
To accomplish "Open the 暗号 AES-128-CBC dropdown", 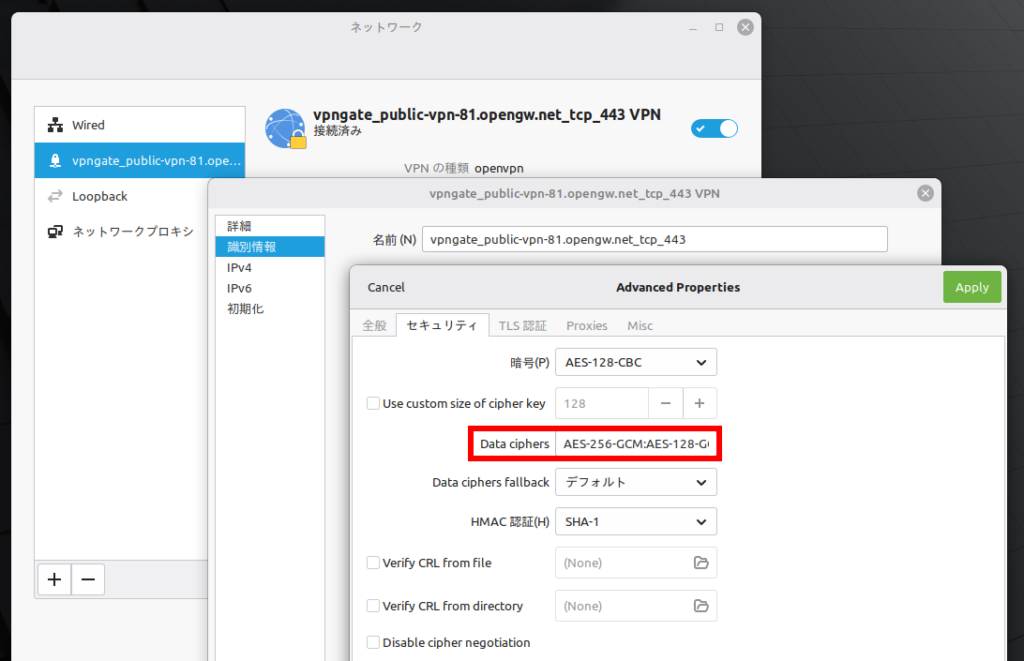I will point(636,361).
